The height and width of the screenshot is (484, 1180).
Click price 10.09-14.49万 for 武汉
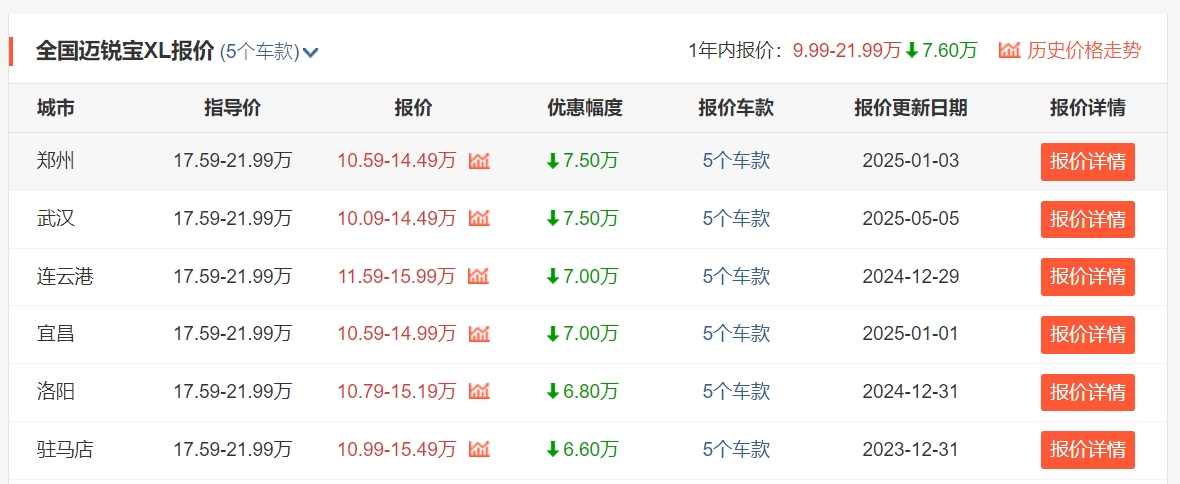coord(397,219)
